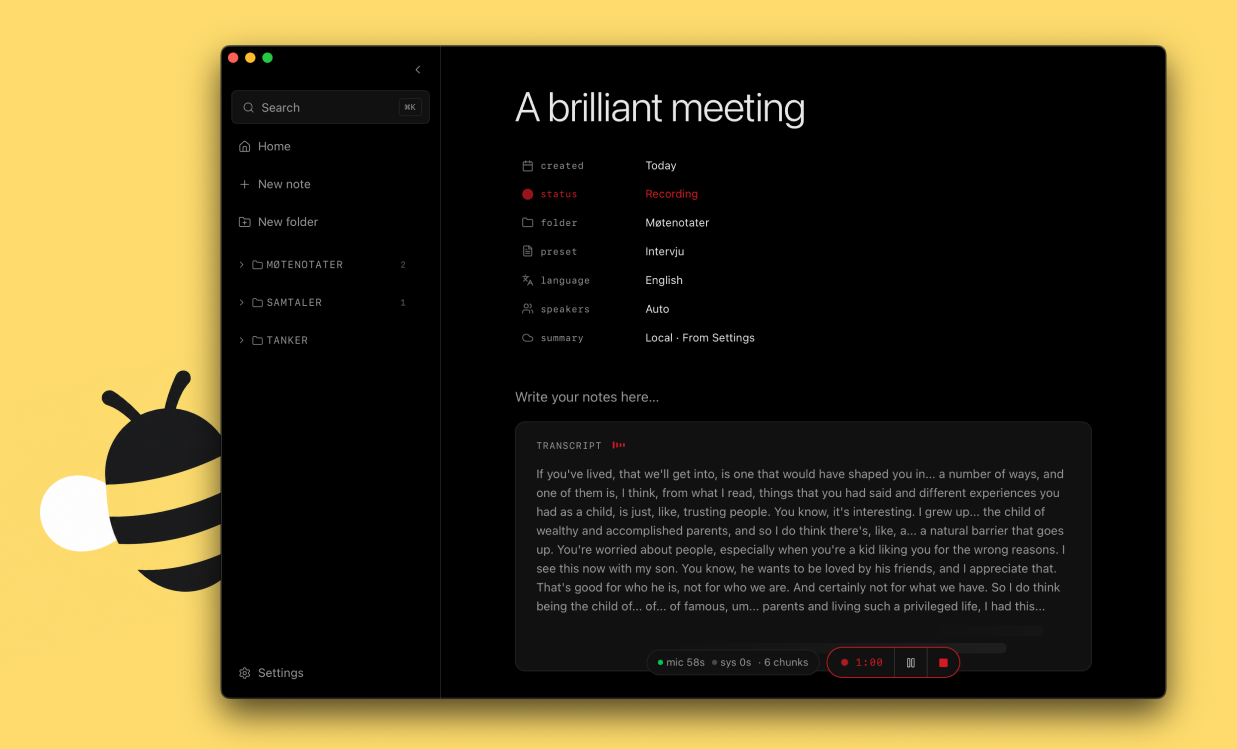
Task: Click the sys 0s indicator
Action: 731,662
